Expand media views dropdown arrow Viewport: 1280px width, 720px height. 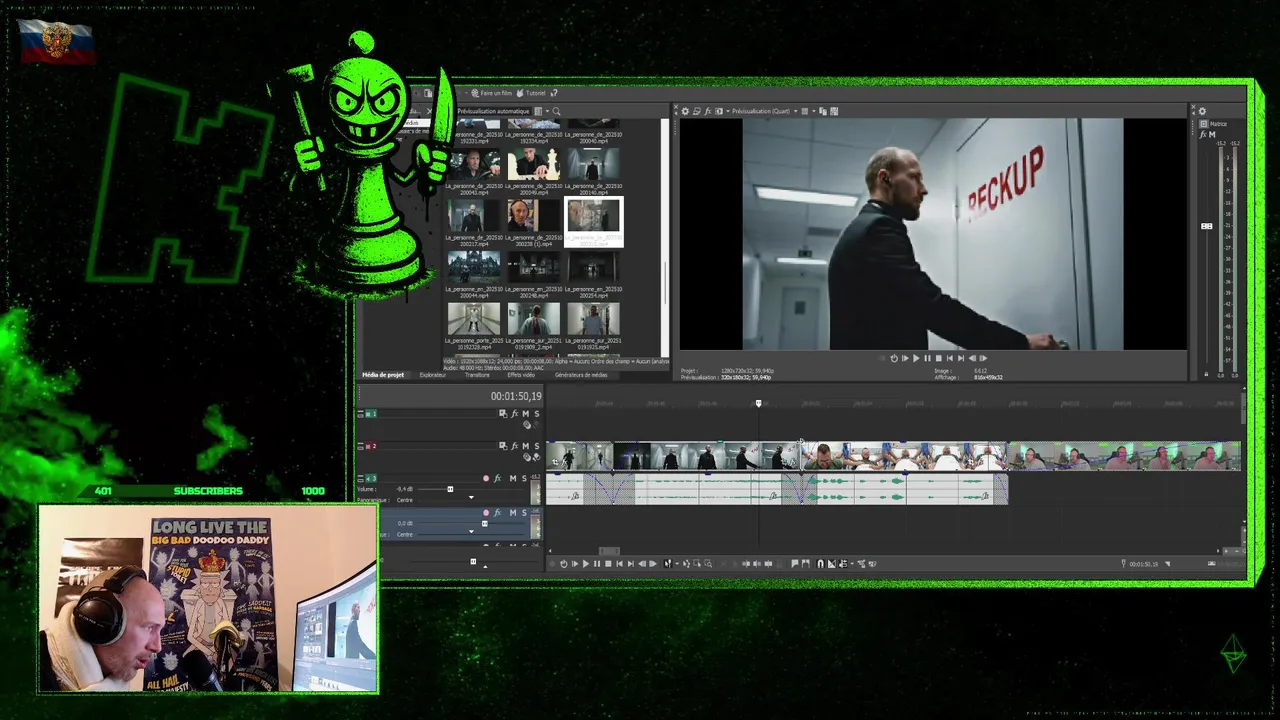(547, 111)
